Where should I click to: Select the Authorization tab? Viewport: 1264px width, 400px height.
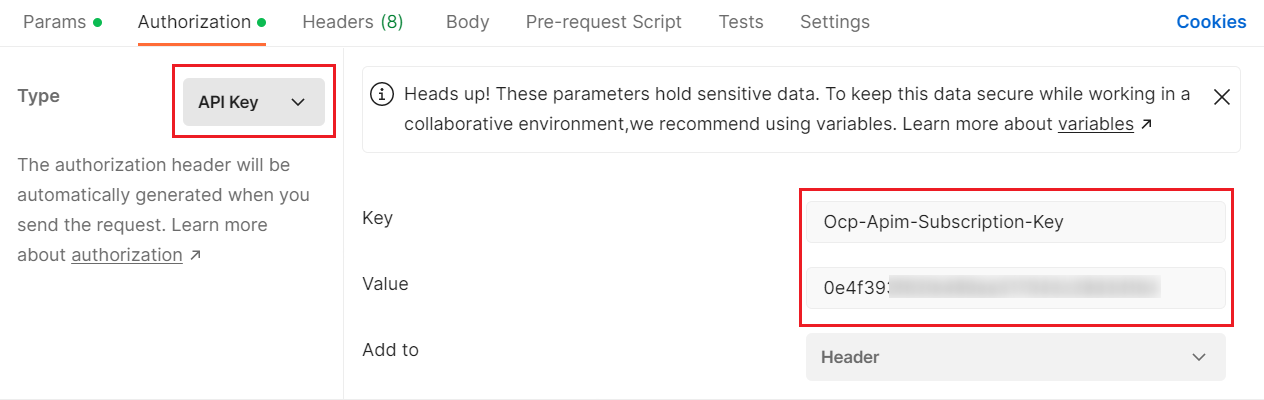click(194, 22)
